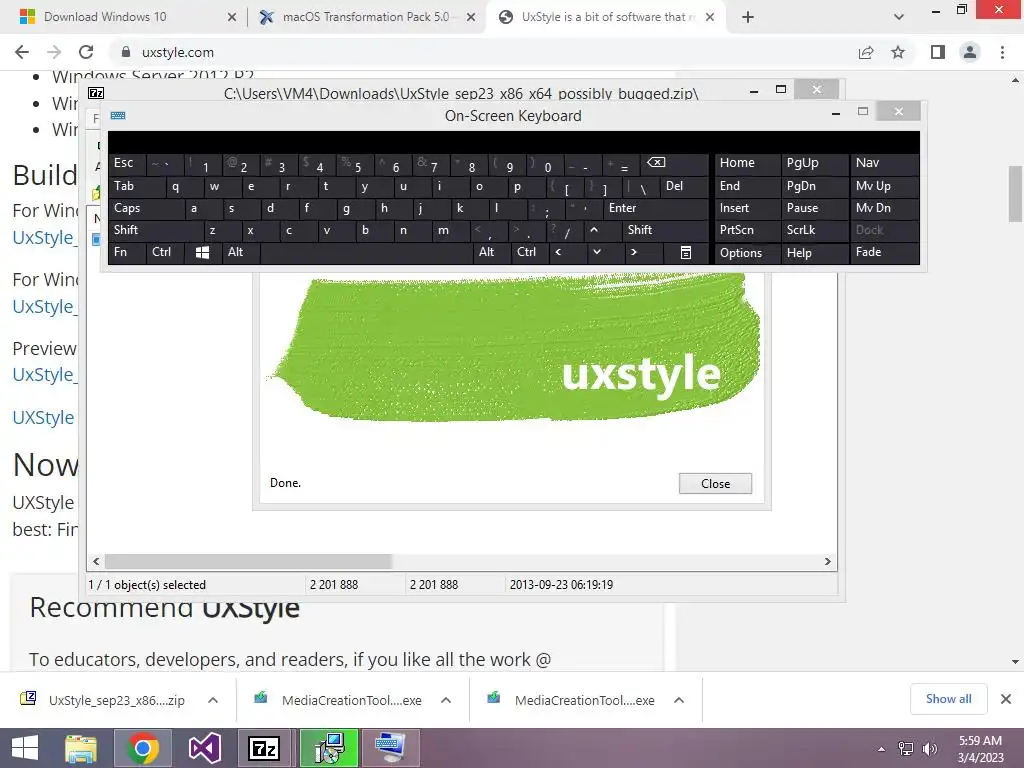Click Help key on On-Screen Keyboard
1024x768 pixels.
814,252
